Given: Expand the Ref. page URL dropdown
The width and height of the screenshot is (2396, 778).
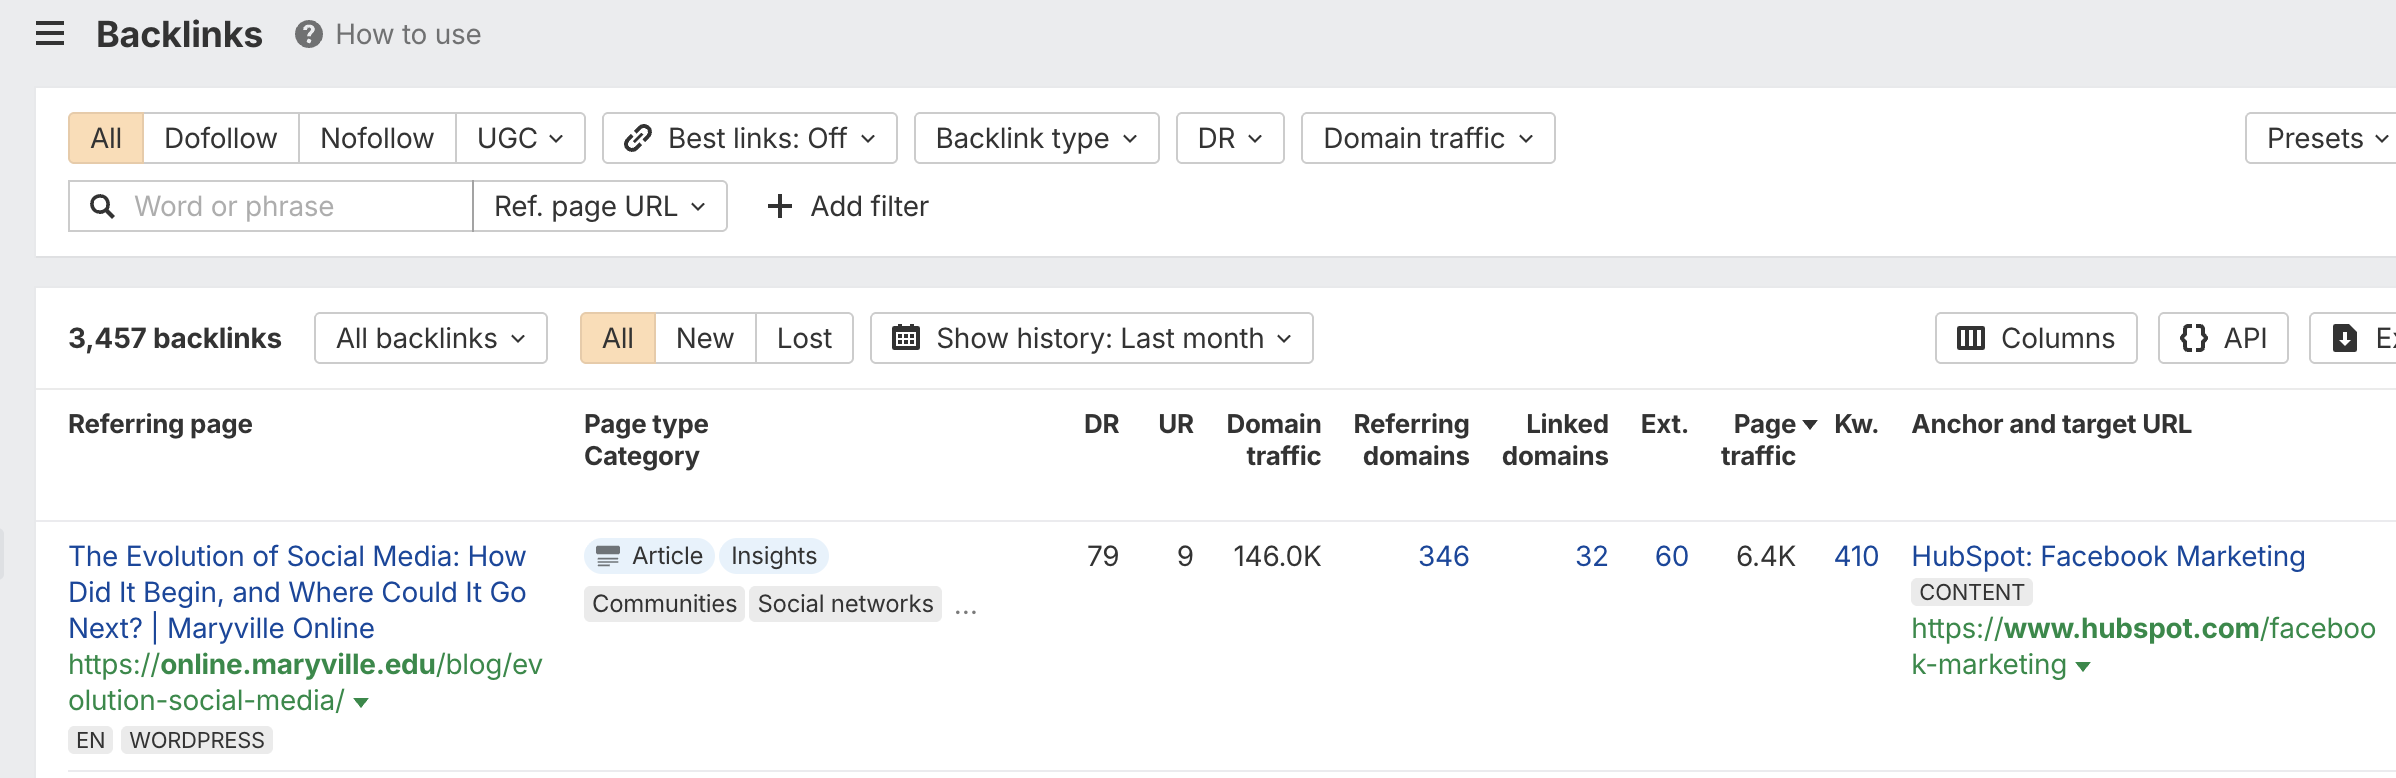Looking at the screenshot, I should [x=599, y=206].
